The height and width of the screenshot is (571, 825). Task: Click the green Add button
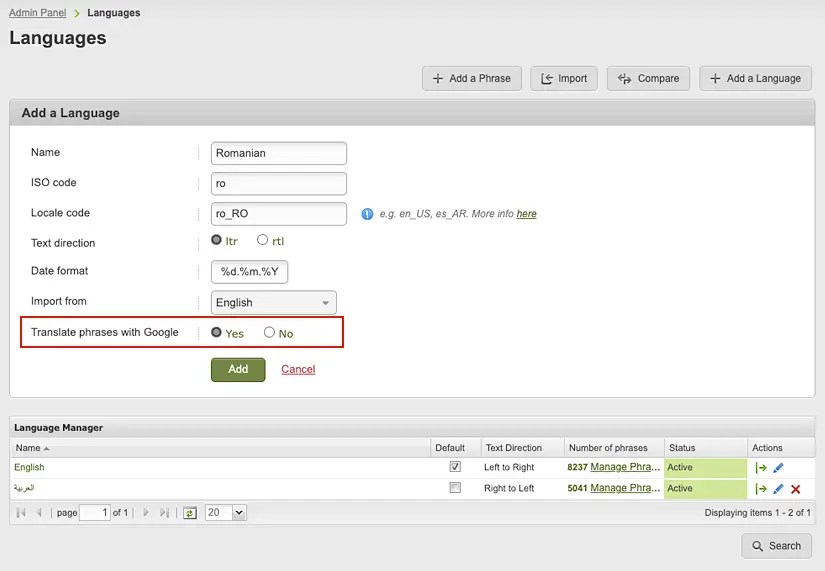tap(238, 369)
